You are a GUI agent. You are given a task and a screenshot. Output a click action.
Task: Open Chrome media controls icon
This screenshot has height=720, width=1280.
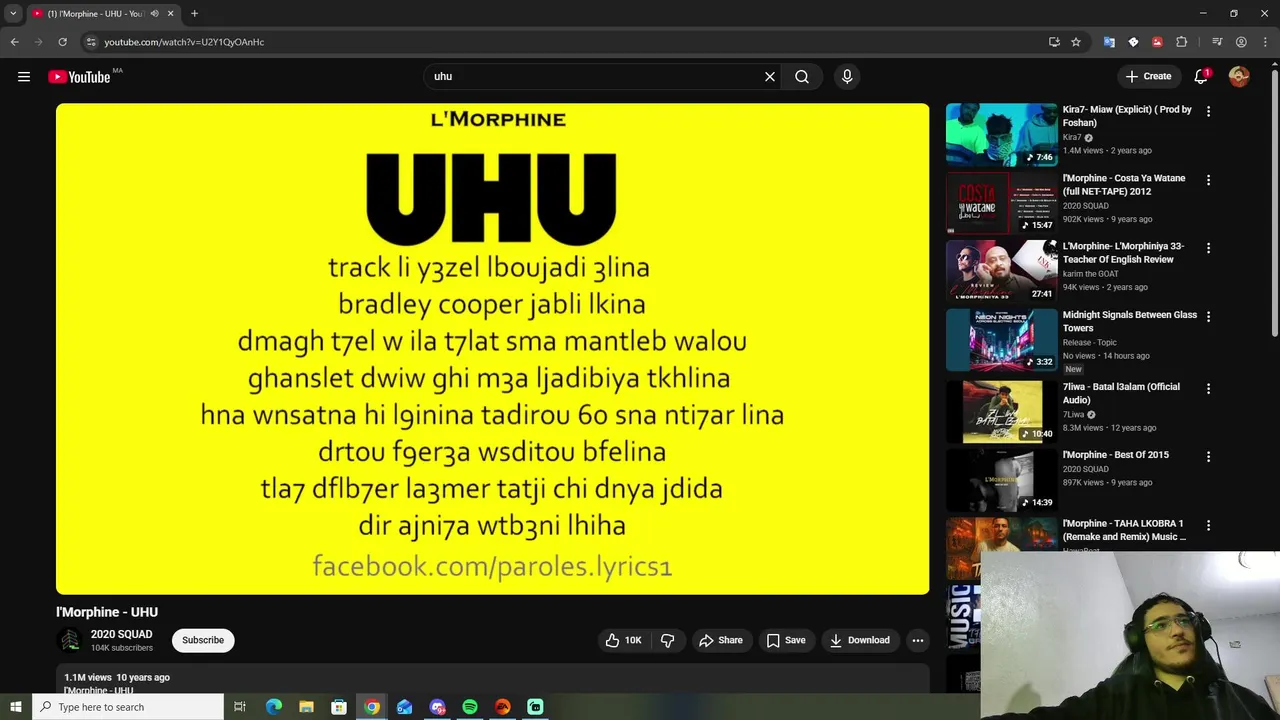point(1217,42)
